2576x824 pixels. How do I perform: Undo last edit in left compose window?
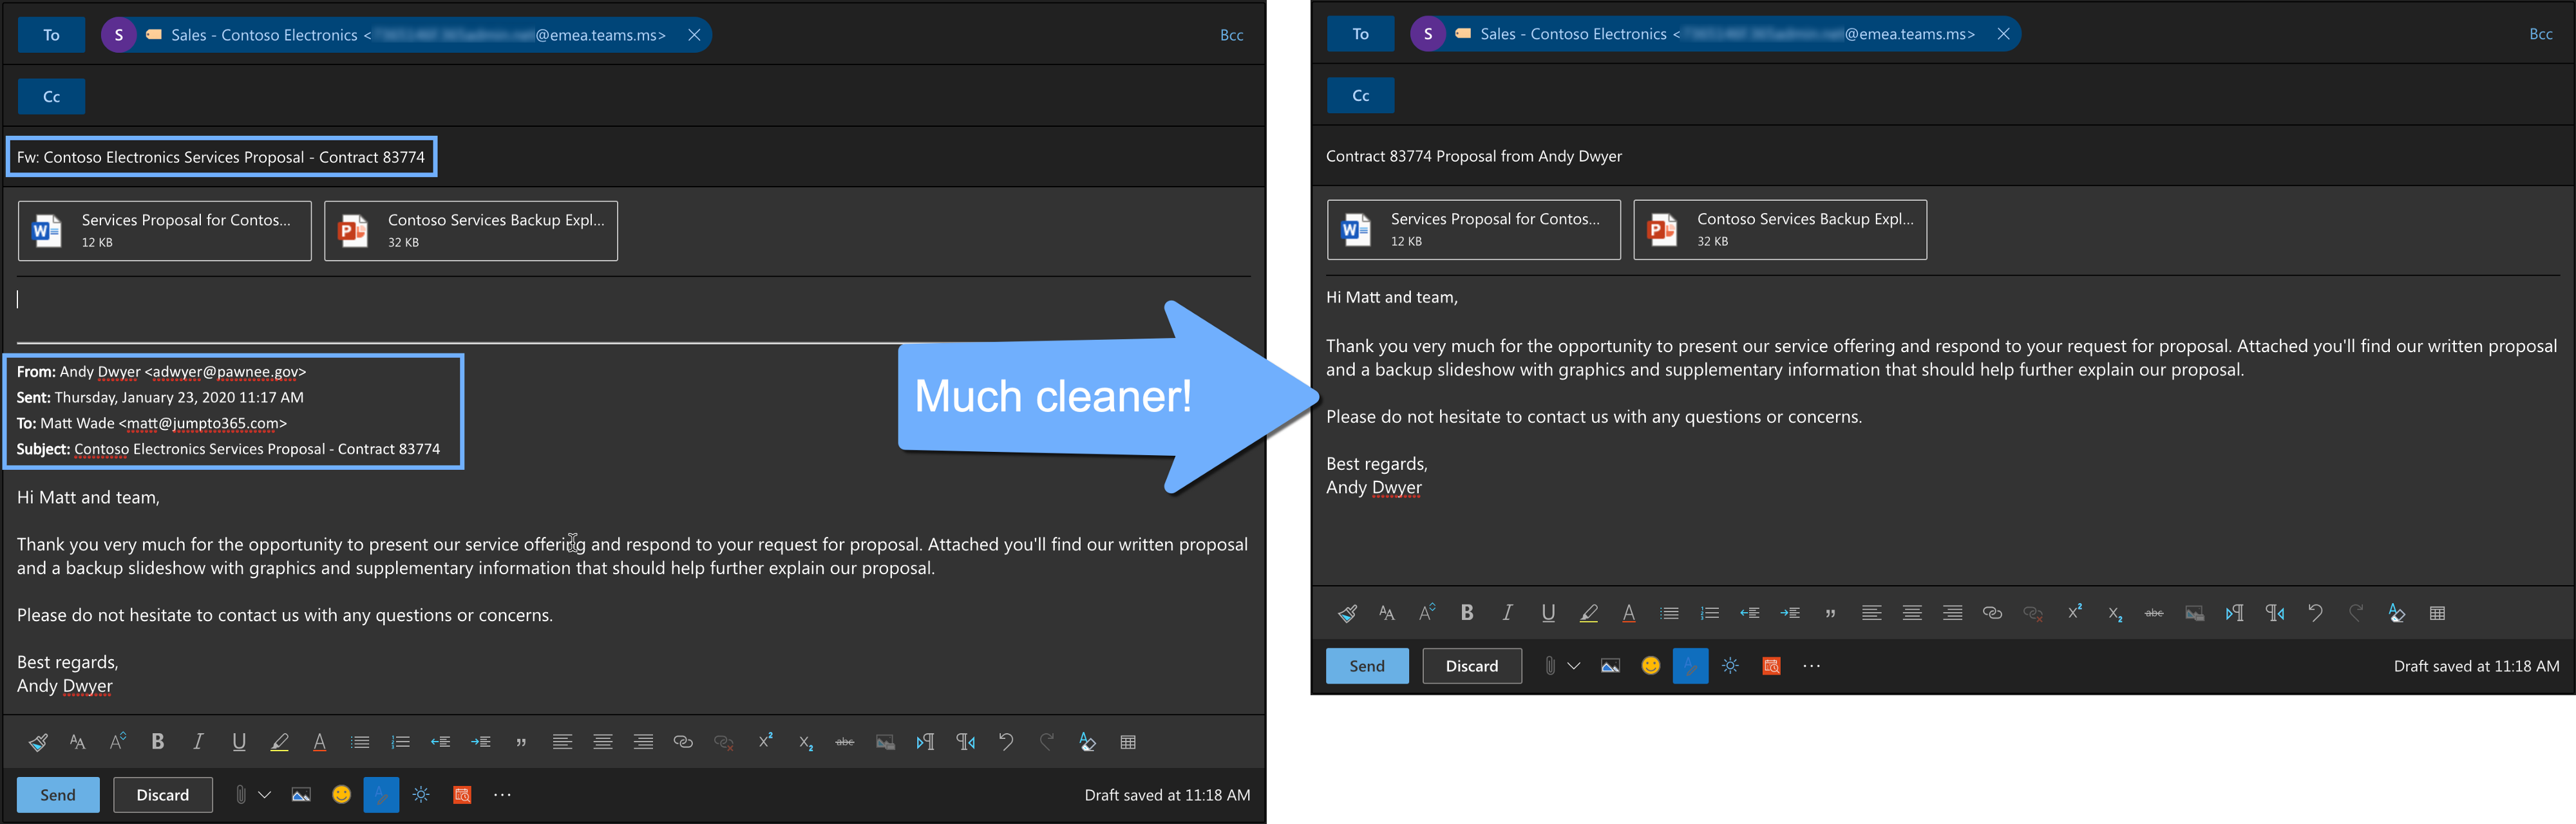coord(1006,742)
